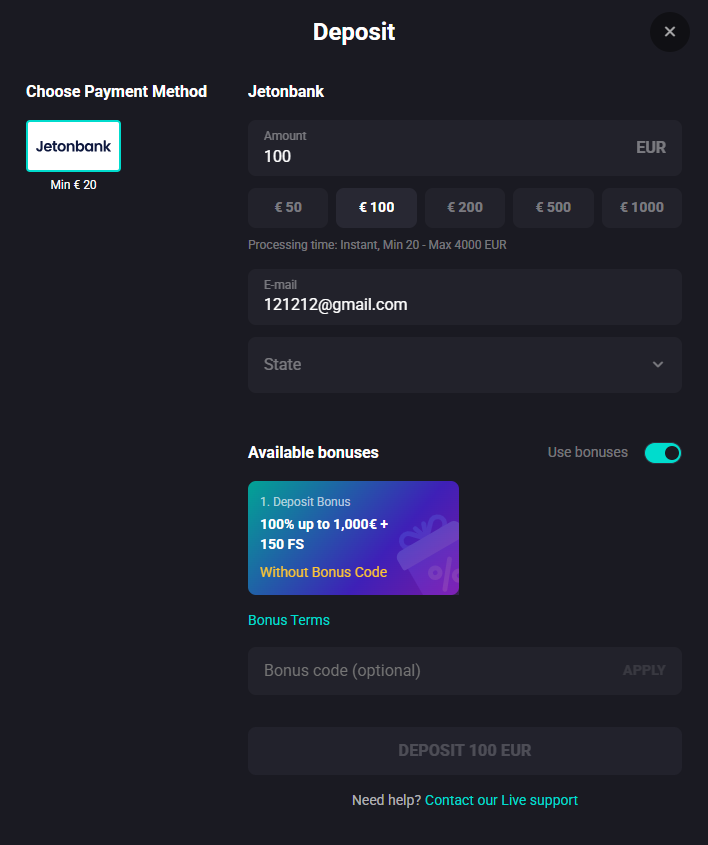The height and width of the screenshot is (845, 708).
Task: Click the Without Bonus Code text
Action: point(323,572)
